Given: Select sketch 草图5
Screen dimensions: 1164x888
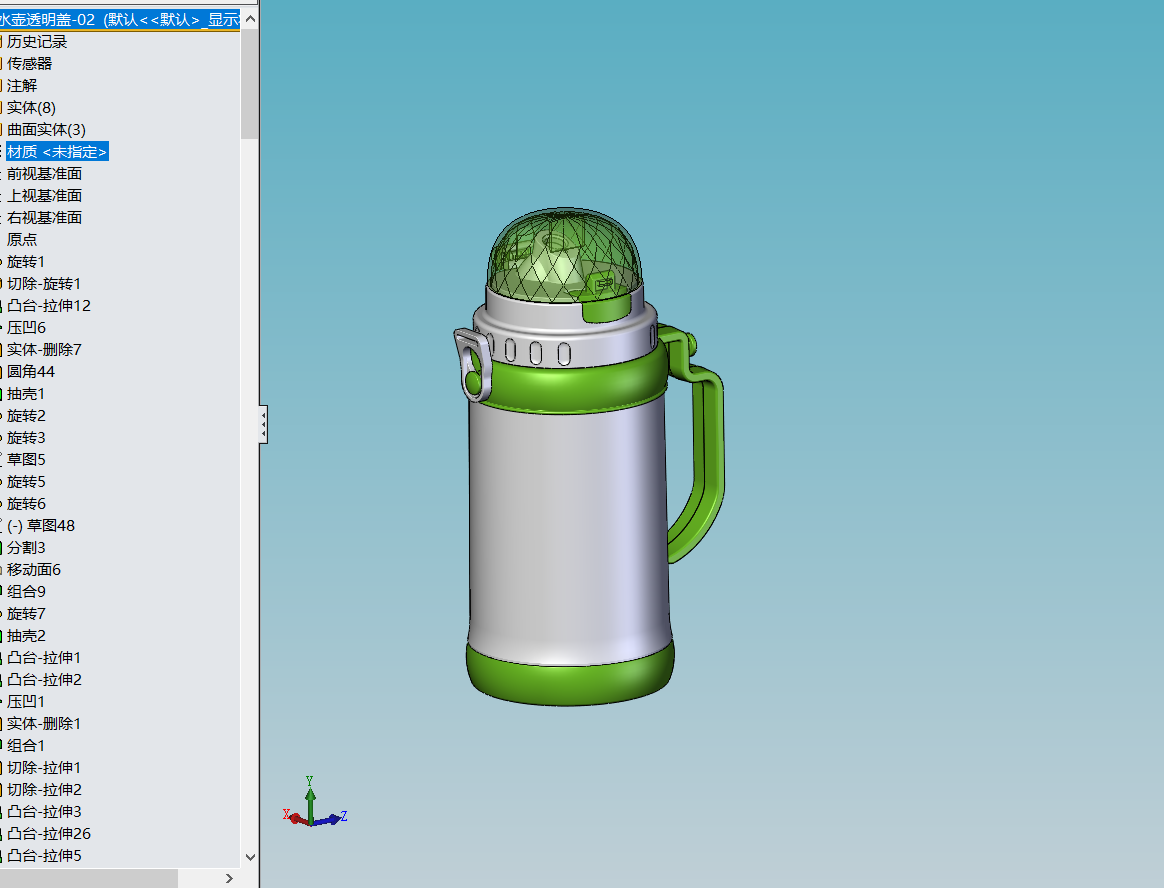Looking at the screenshot, I should 26,460.
